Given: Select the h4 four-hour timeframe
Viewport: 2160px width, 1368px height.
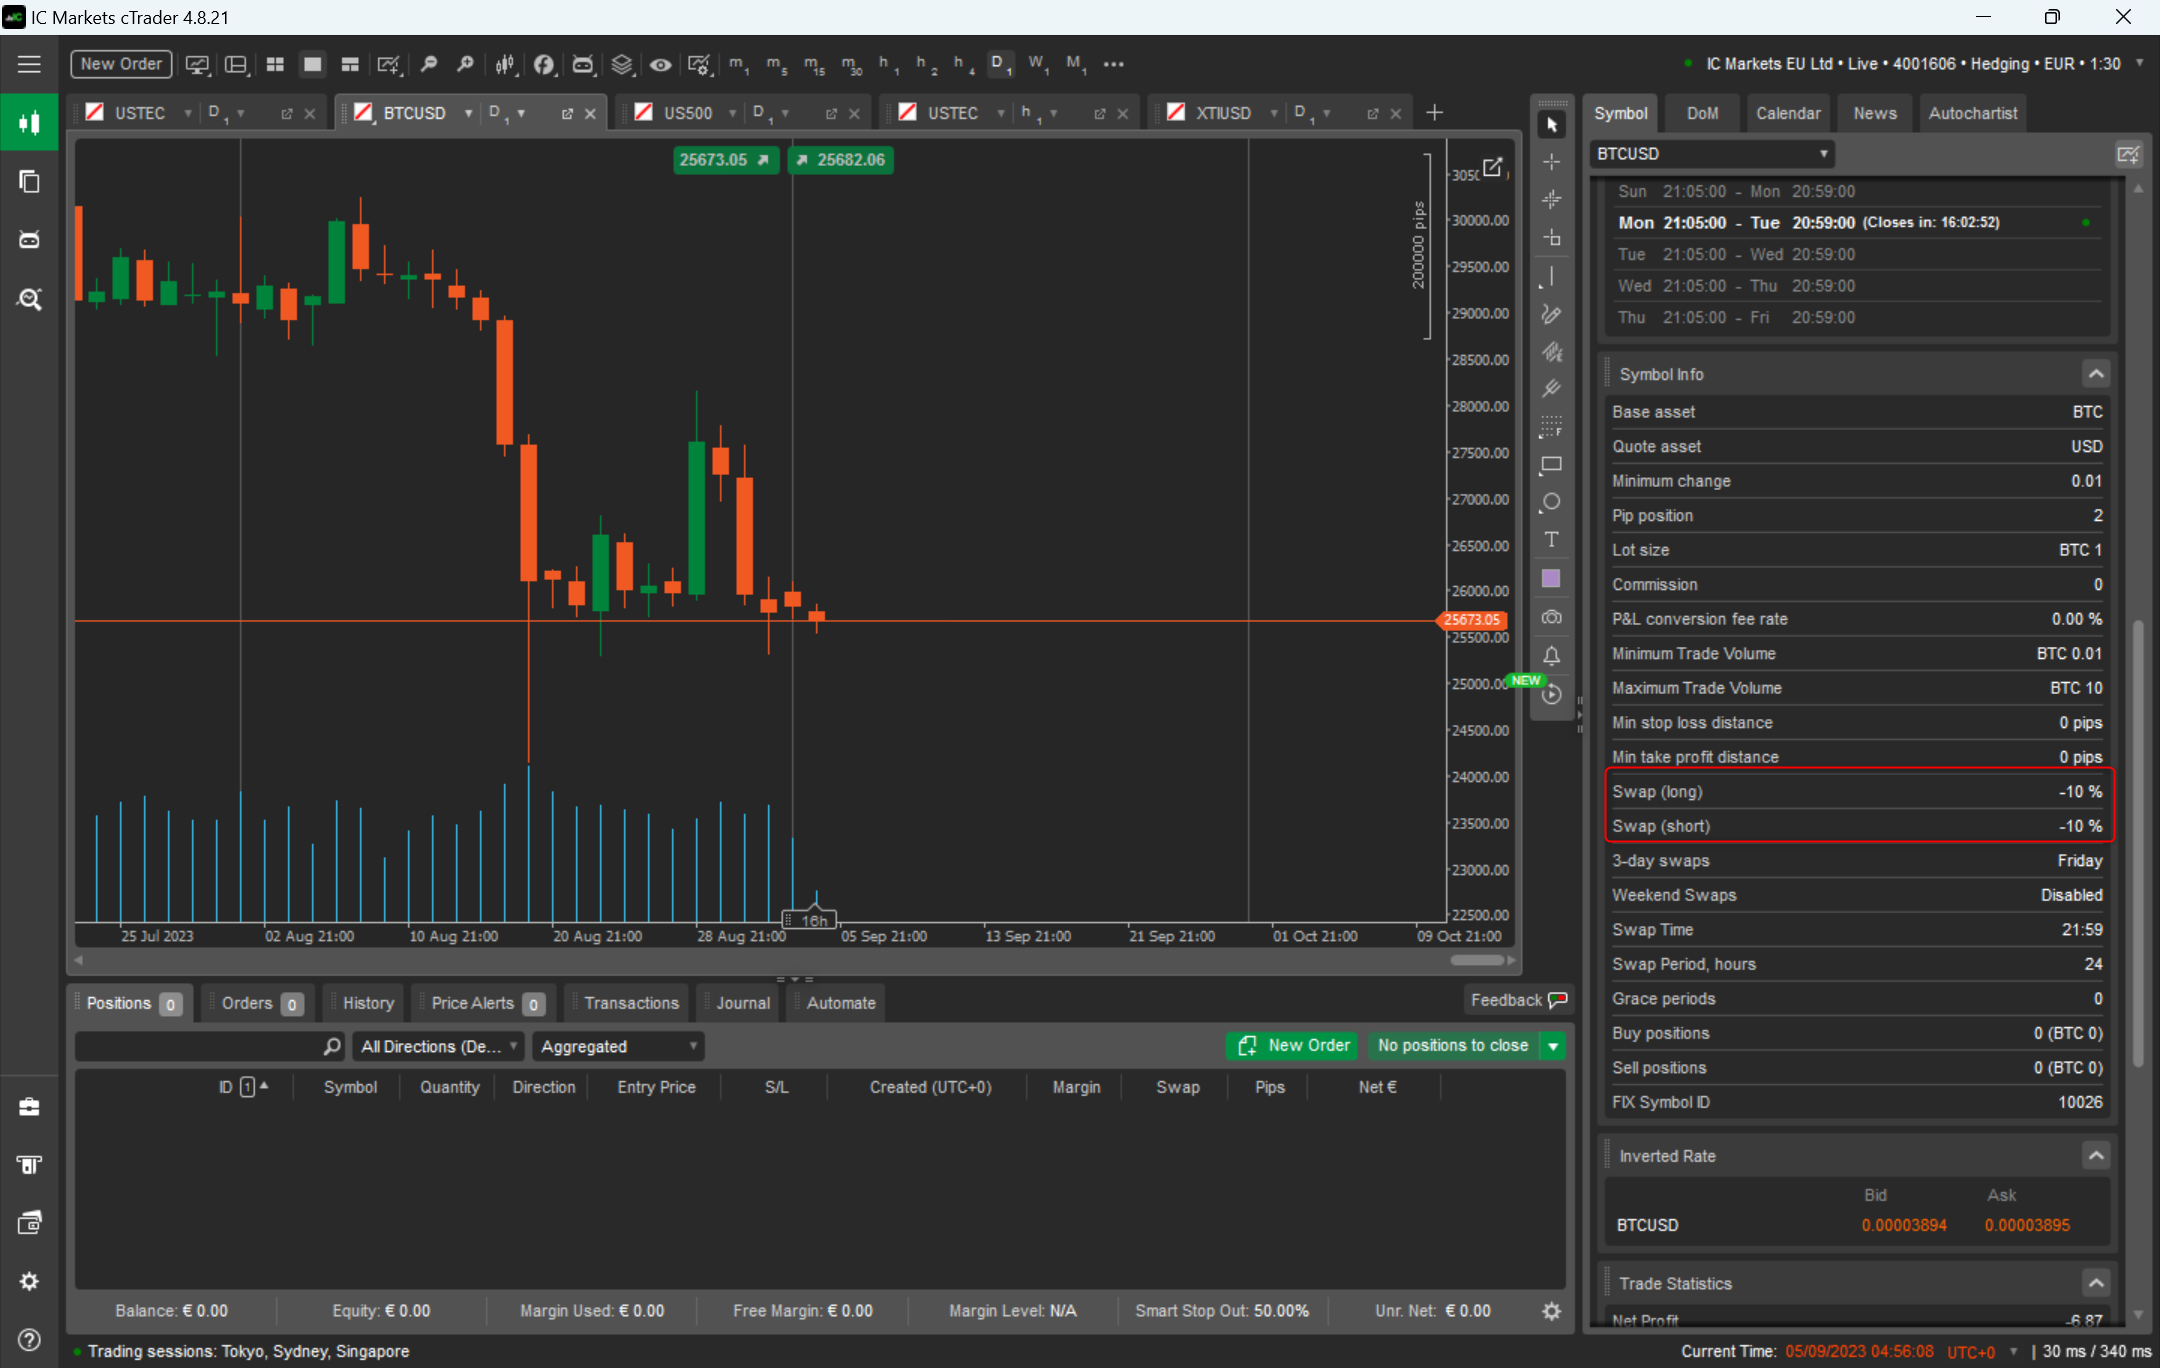Looking at the screenshot, I should coord(963,64).
